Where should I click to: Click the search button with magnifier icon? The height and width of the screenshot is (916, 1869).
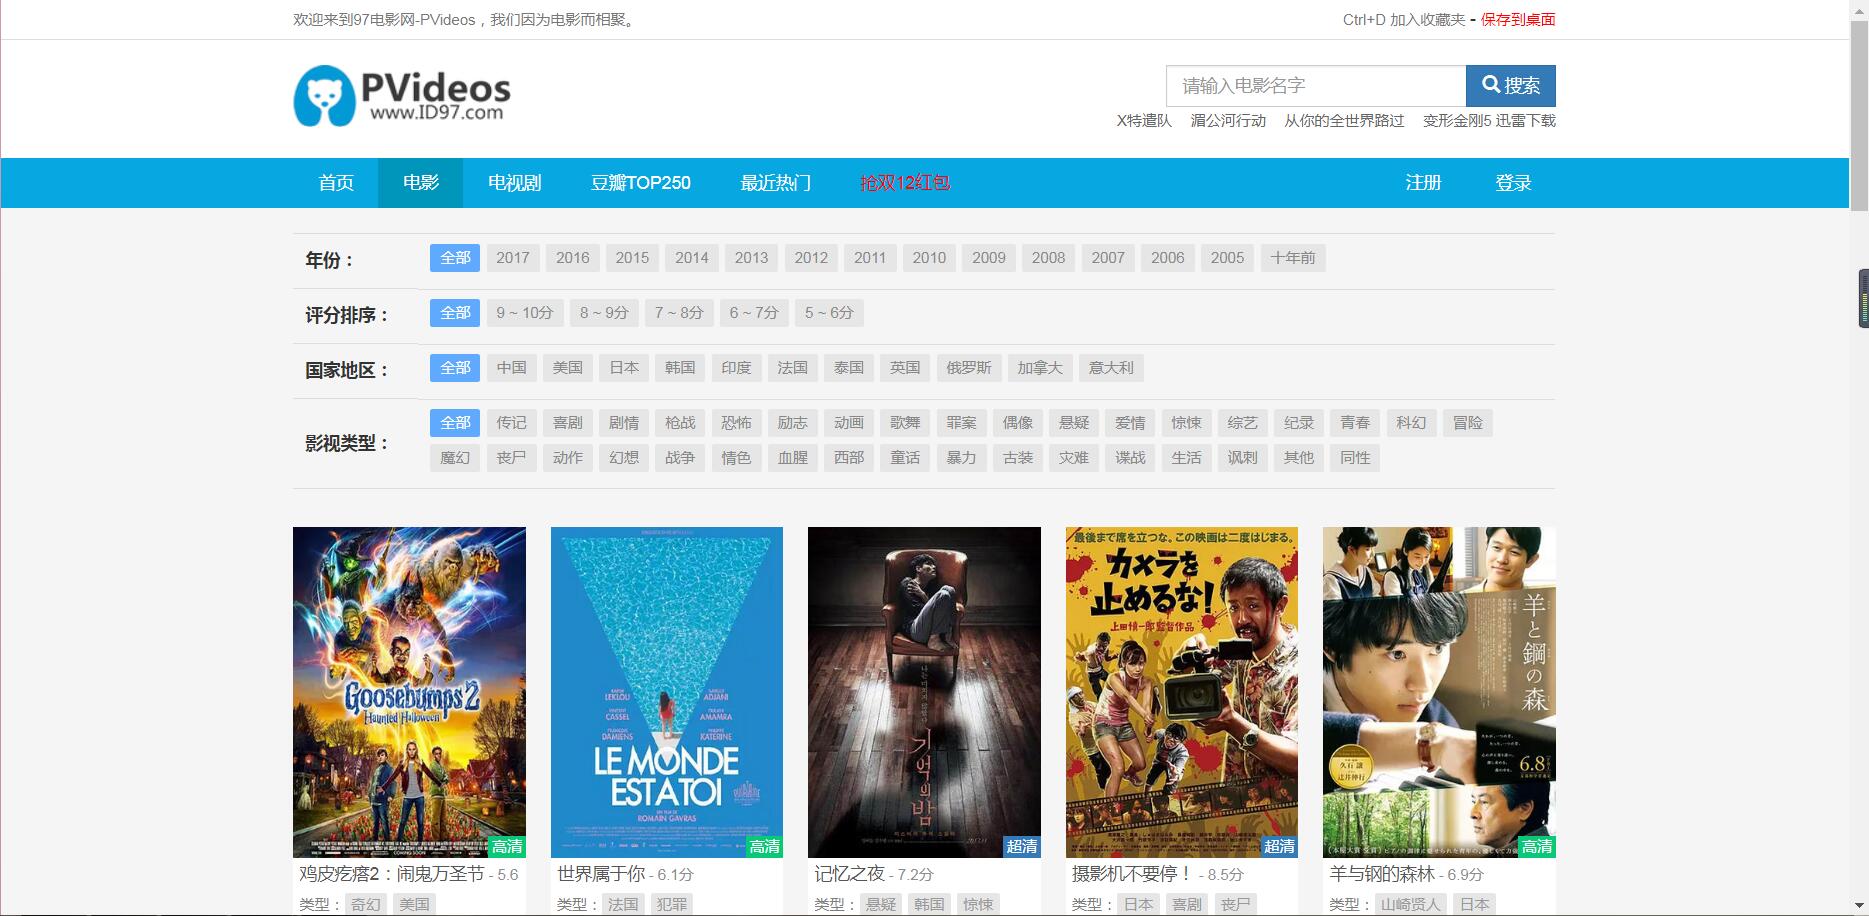[1510, 86]
